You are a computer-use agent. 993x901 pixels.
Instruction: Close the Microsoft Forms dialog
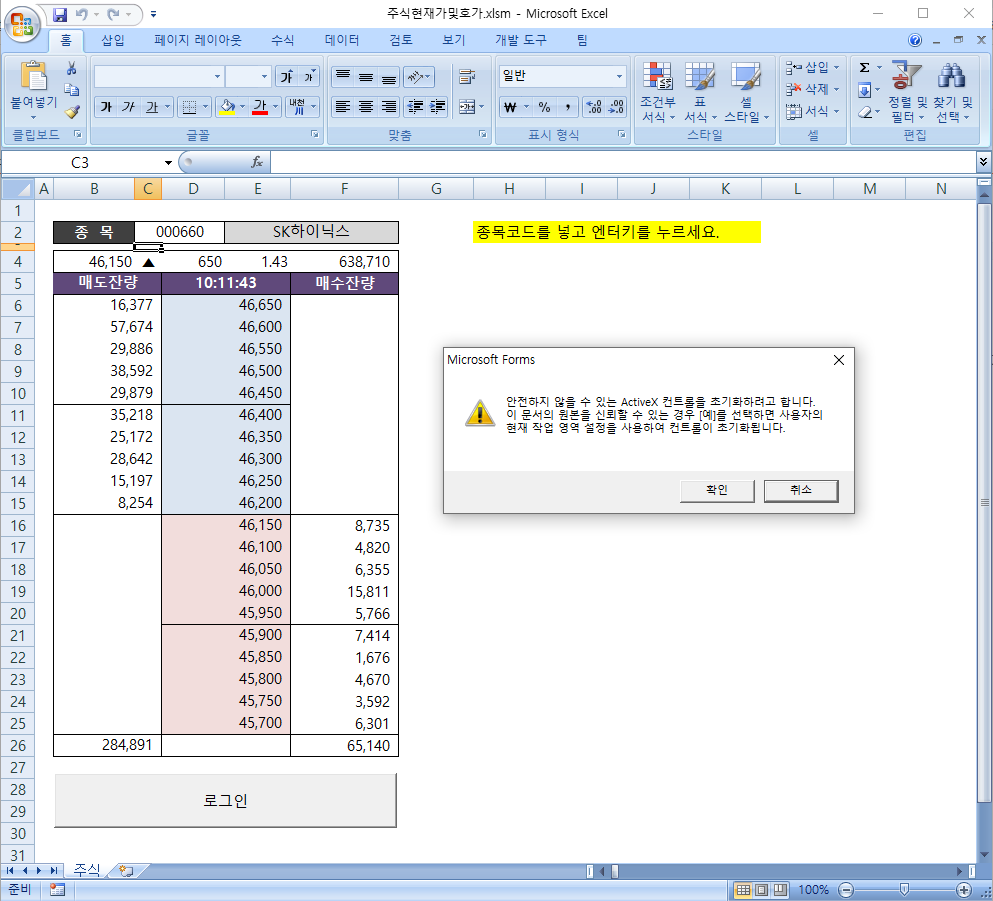tap(839, 360)
